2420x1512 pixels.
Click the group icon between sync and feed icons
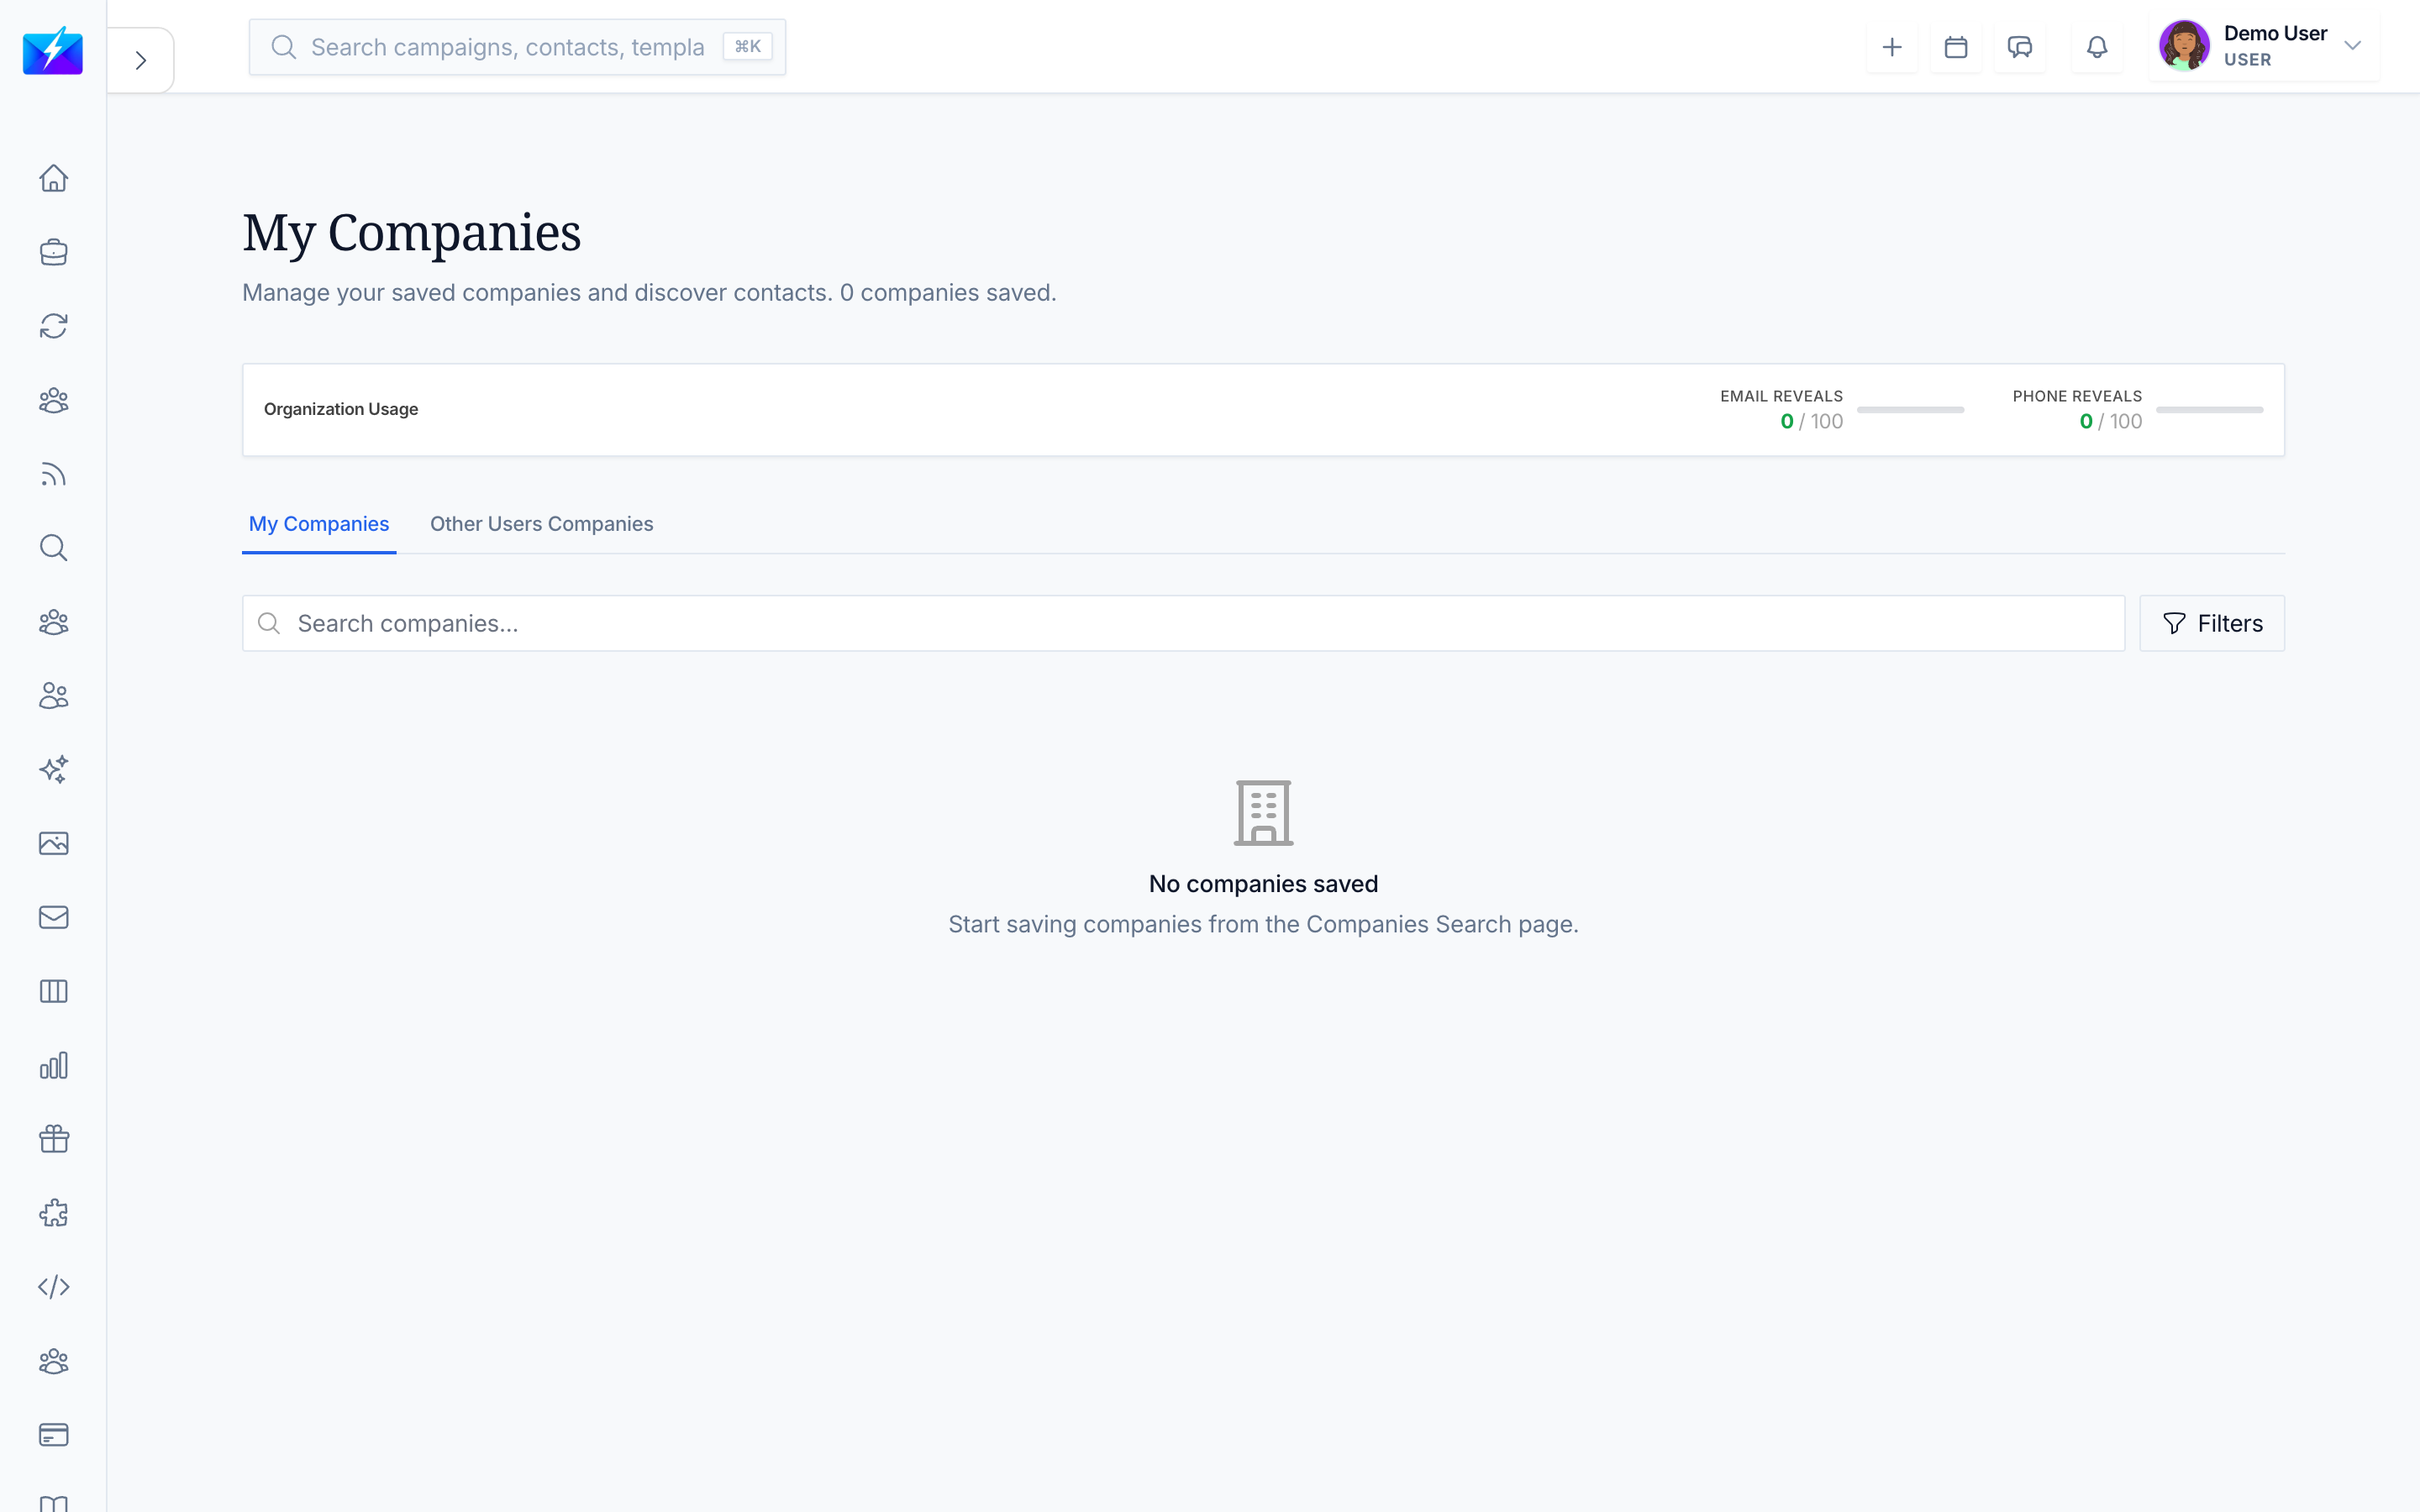coord(54,400)
